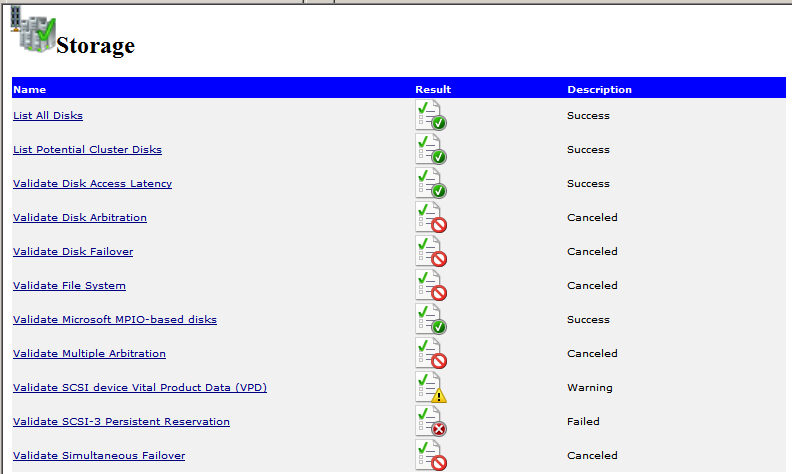Click the Warning description text
This screenshot has width=792, height=474.
(x=590, y=388)
